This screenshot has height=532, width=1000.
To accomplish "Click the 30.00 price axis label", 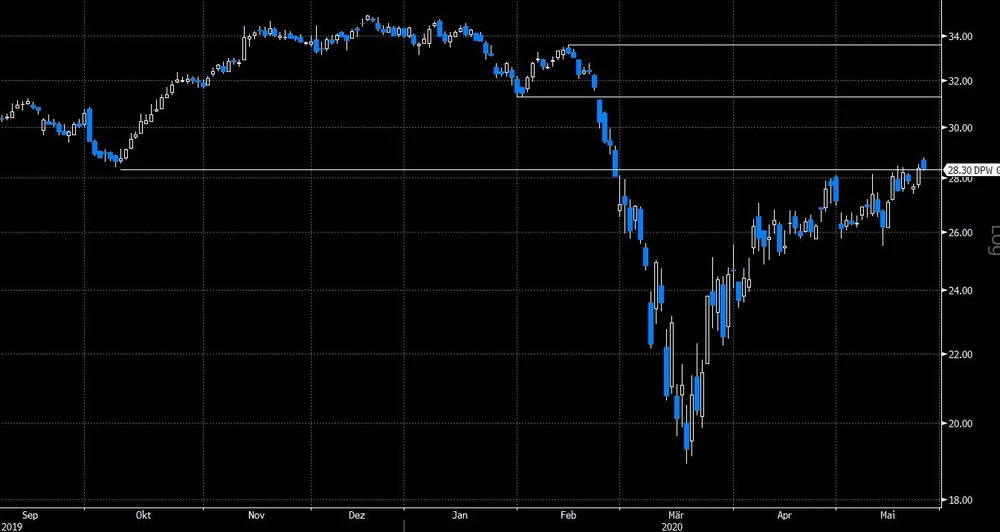I will [x=964, y=128].
